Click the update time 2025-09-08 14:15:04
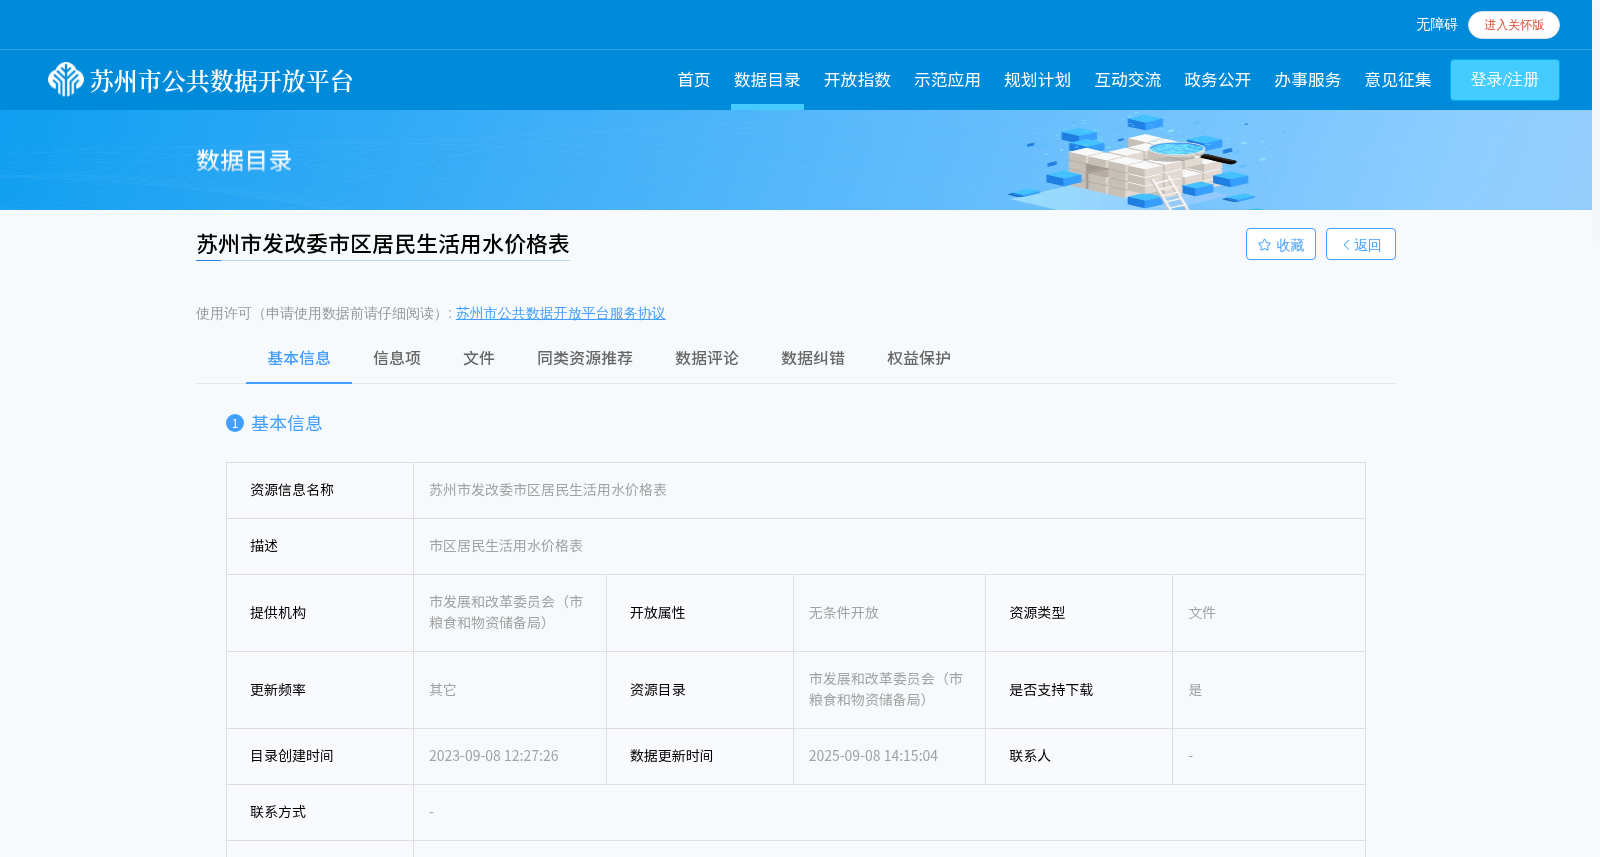Screen dimensions: 1600x857 (873, 756)
